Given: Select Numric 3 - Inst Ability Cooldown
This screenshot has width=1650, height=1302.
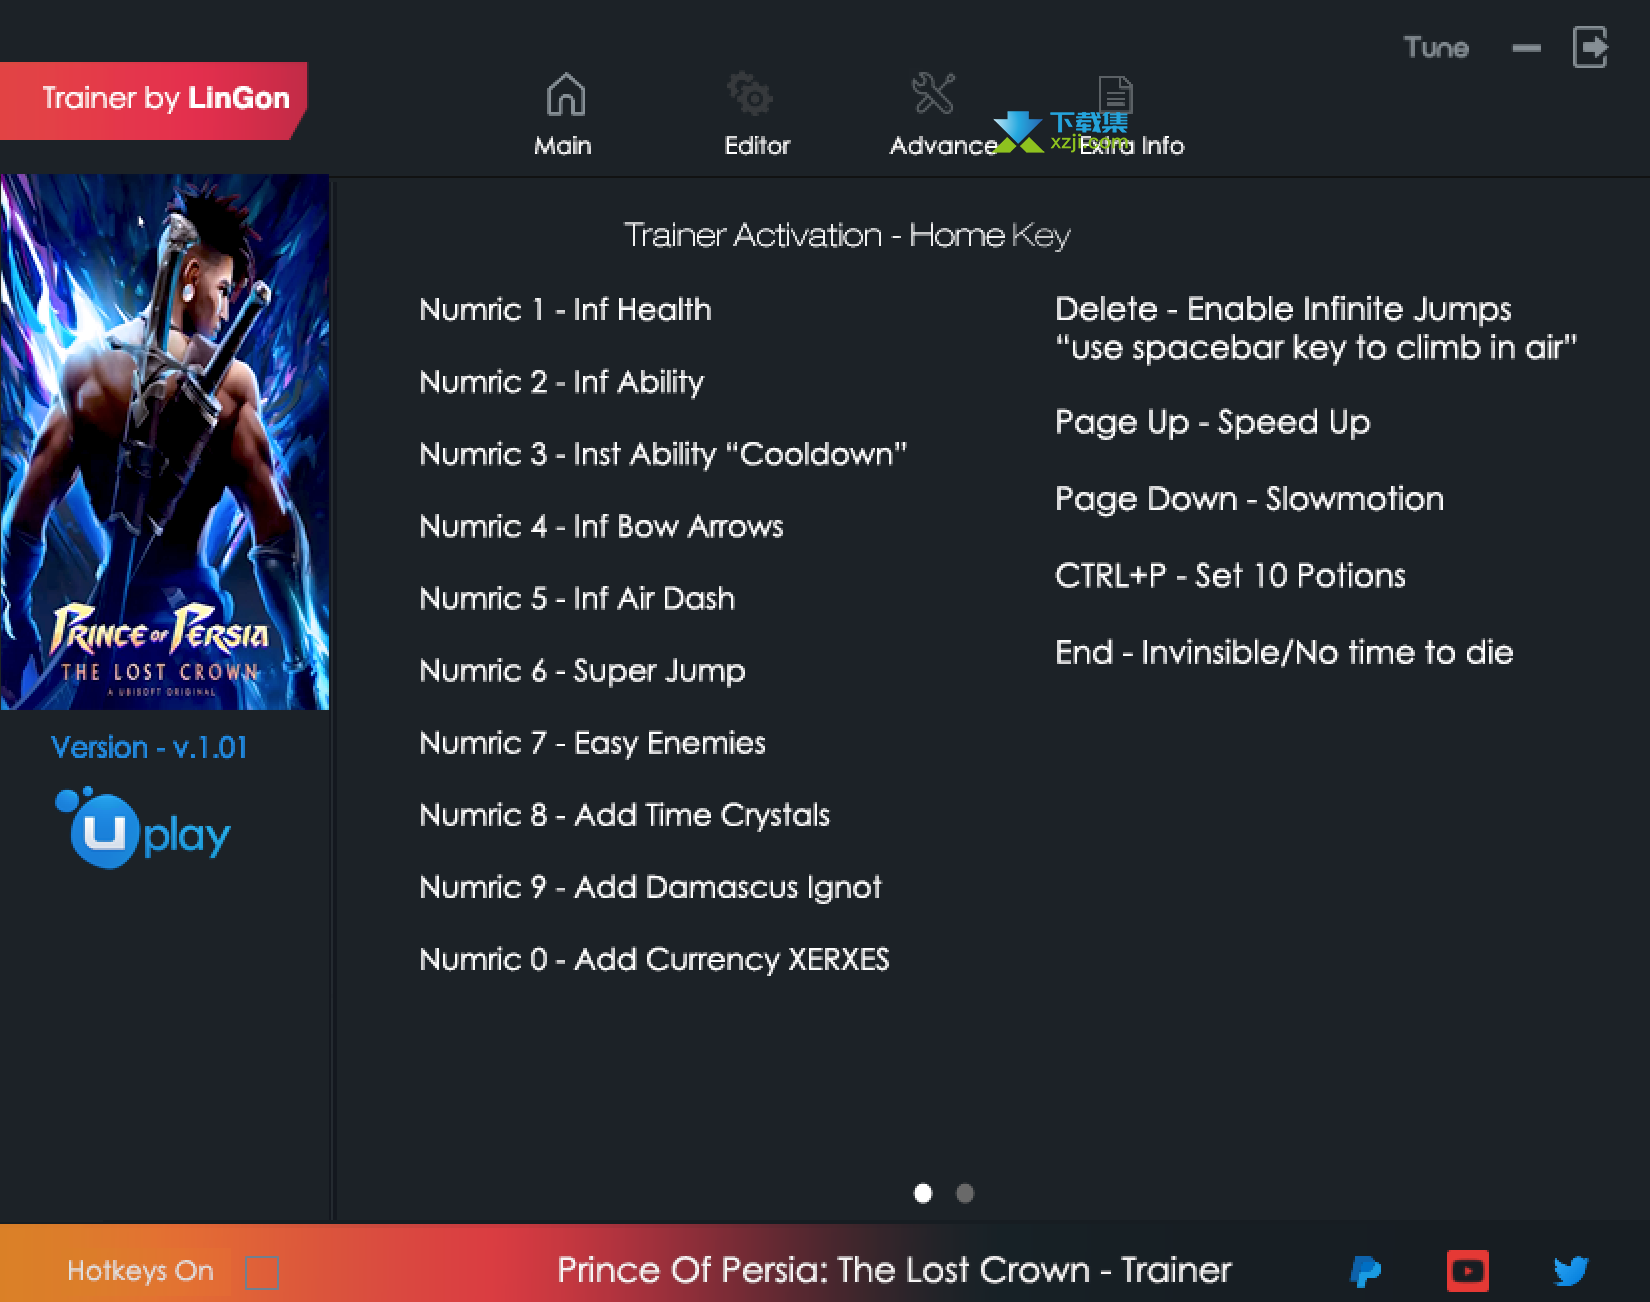Looking at the screenshot, I should pos(663,454).
